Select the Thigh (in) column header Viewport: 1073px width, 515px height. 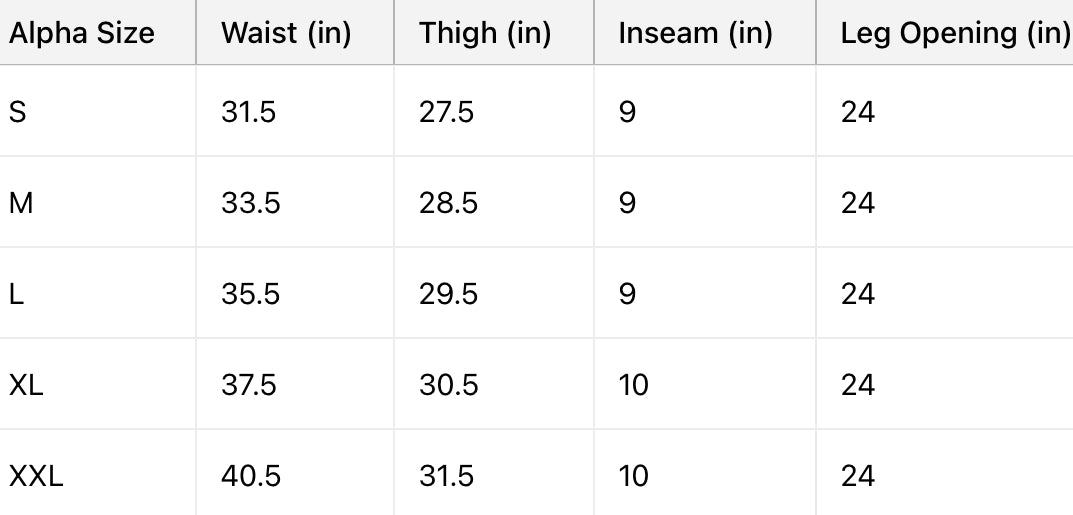pos(484,34)
